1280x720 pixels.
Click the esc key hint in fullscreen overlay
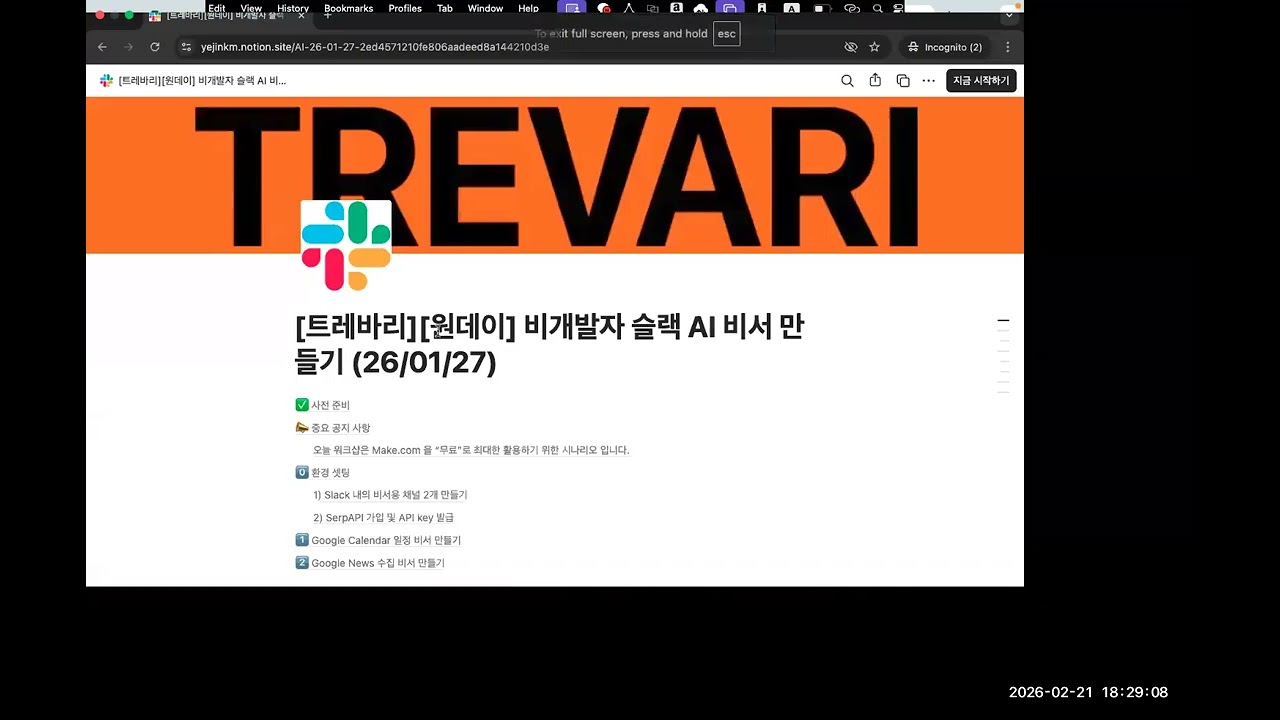coord(726,34)
